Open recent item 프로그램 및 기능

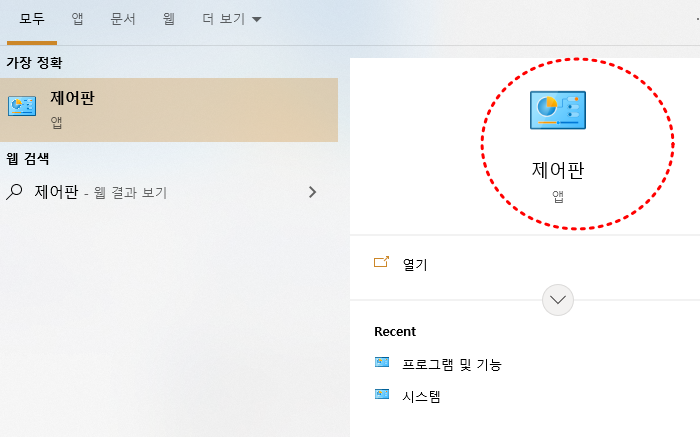451,365
